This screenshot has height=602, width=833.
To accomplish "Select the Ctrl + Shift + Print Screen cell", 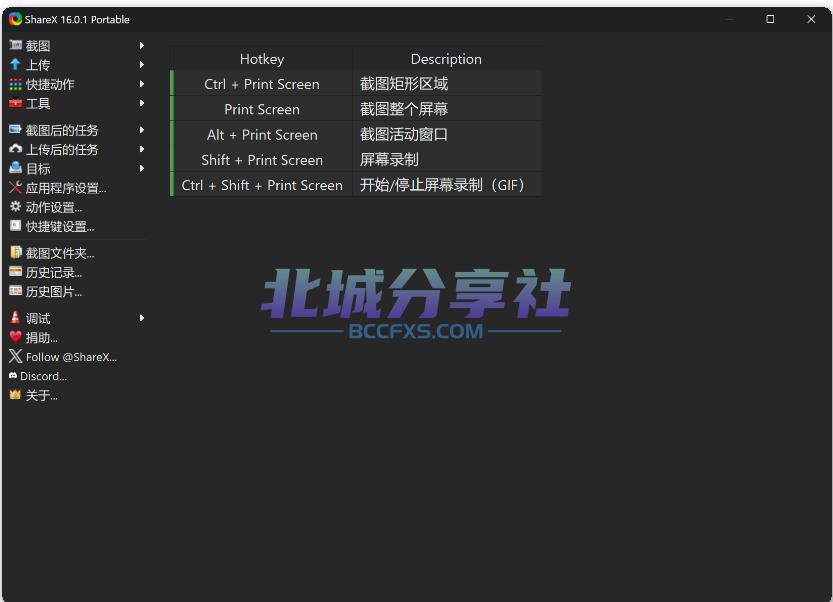I will [261, 185].
